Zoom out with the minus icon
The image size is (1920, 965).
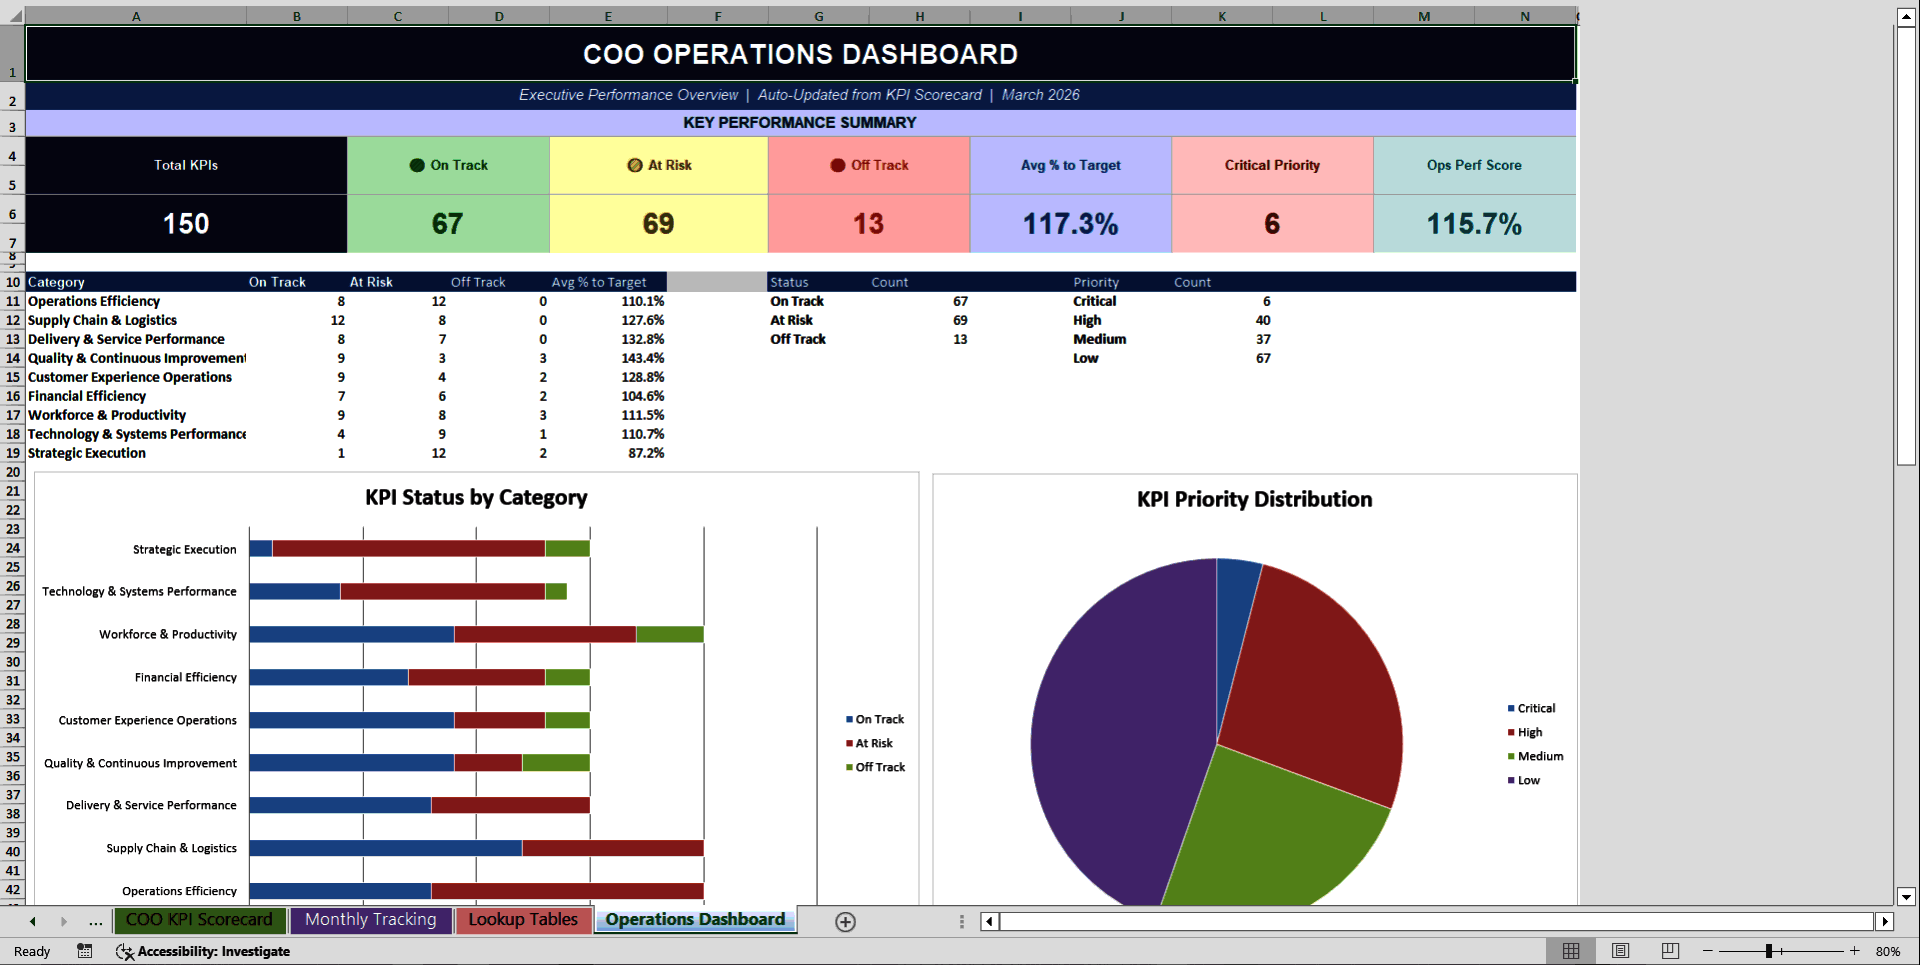click(1709, 951)
